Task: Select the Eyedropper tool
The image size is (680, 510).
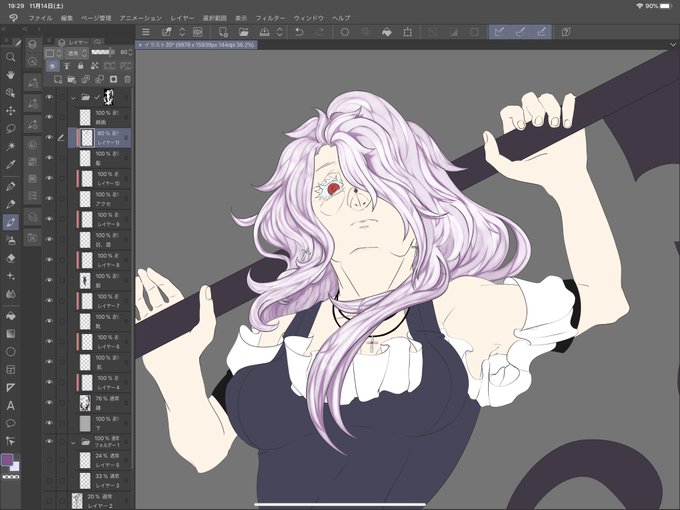Action: click(x=10, y=164)
